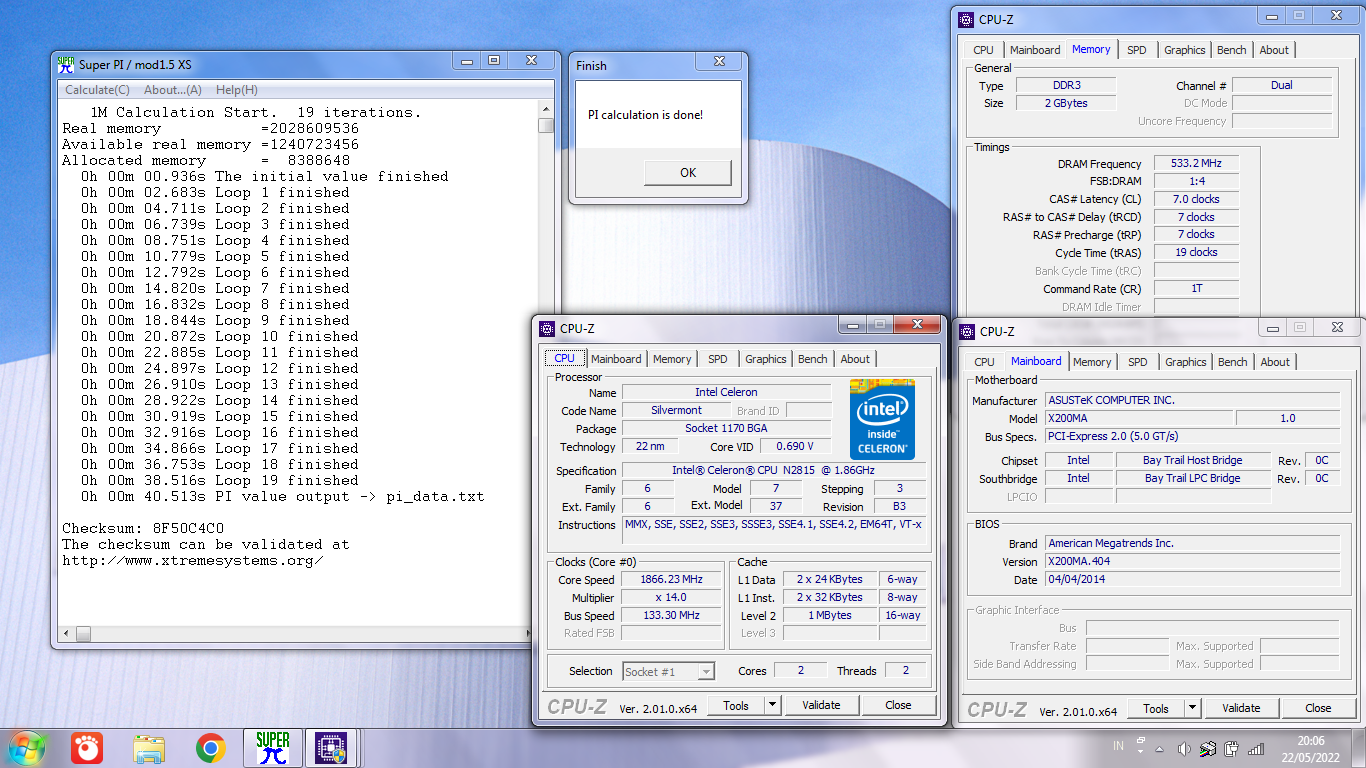Select Memory tab in the CPU window

[x=672, y=359]
